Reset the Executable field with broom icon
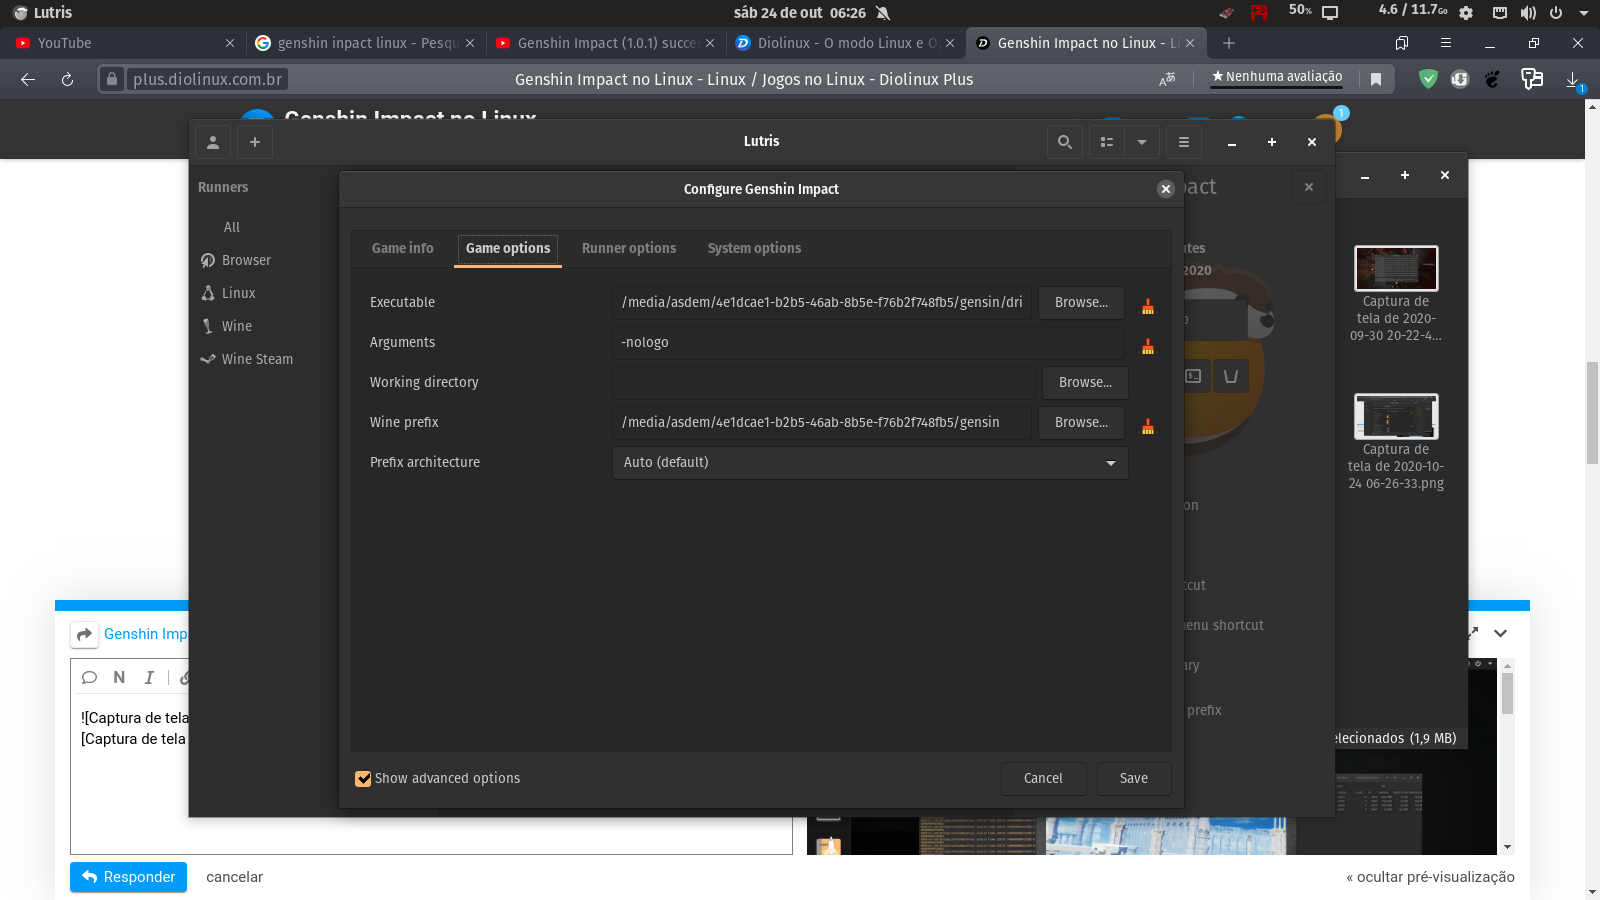This screenshot has width=1600, height=900. [x=1148, y=306]
